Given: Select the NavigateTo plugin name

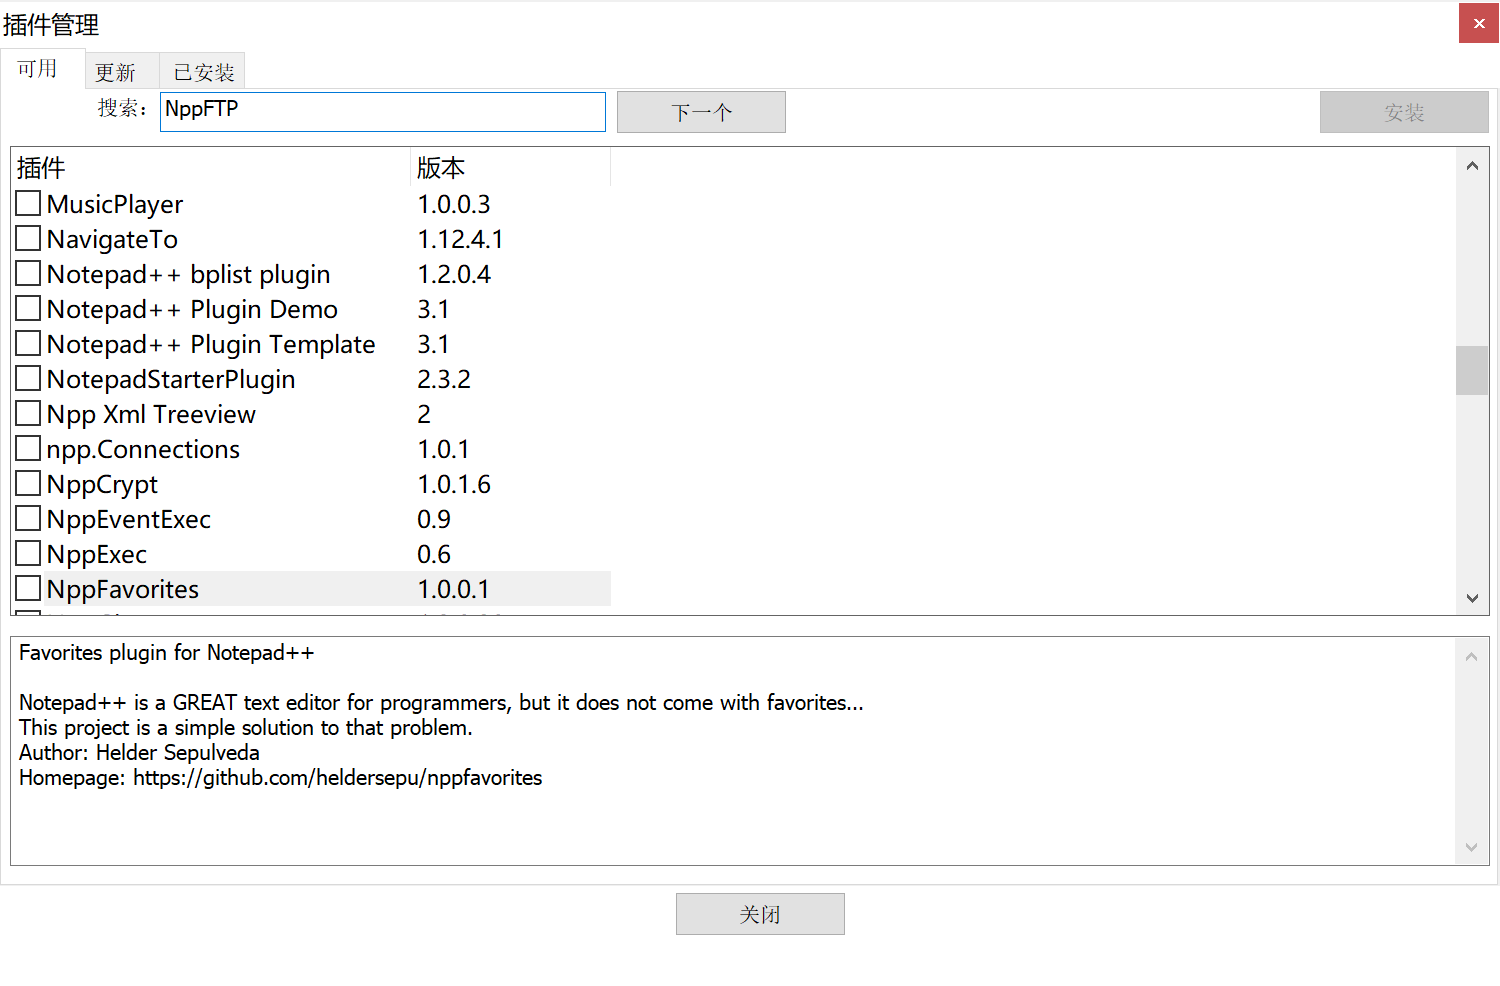Looking at the screenshot, I should click(112, 239).
